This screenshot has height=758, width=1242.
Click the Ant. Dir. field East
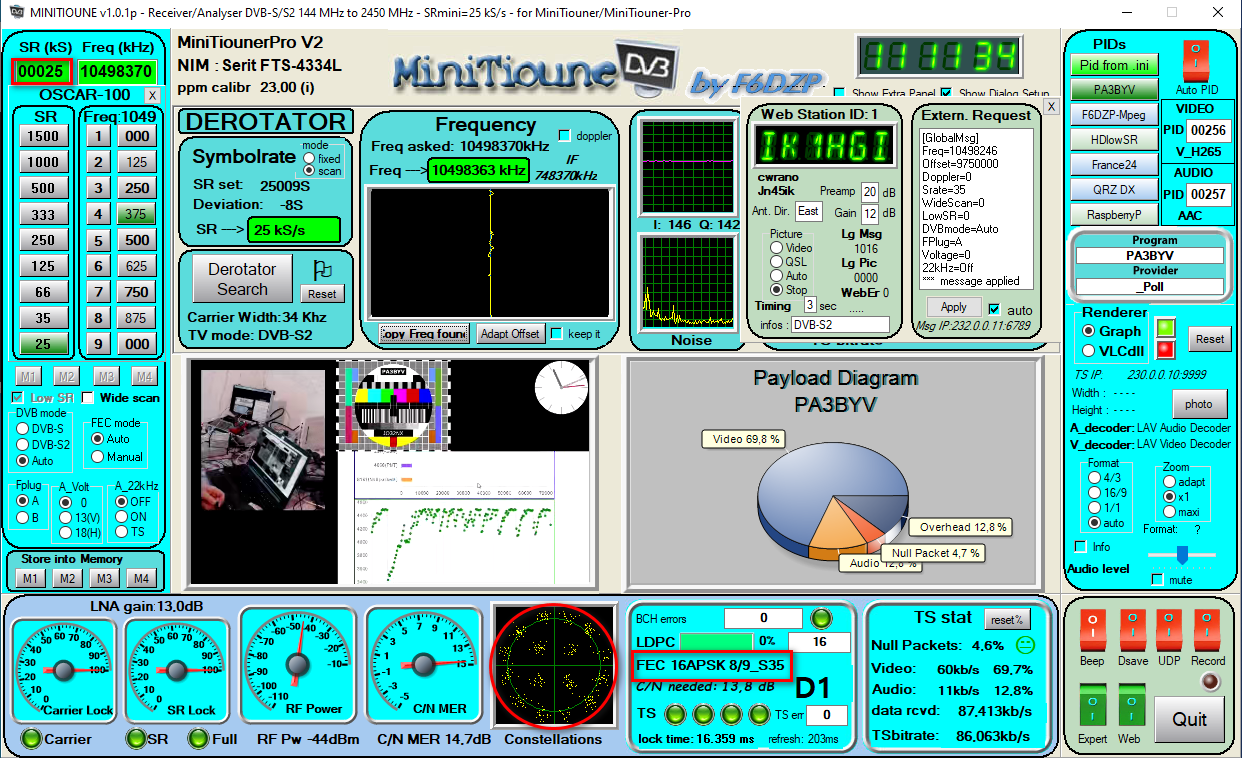(x=808, y=211)
